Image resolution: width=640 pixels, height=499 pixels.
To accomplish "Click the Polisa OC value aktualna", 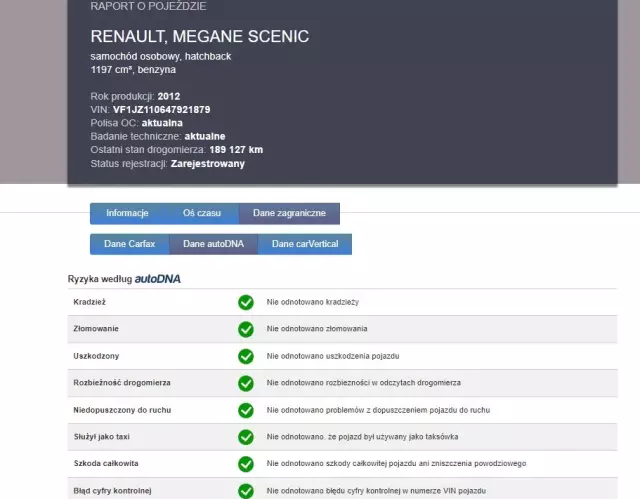I will pos(162,123).
